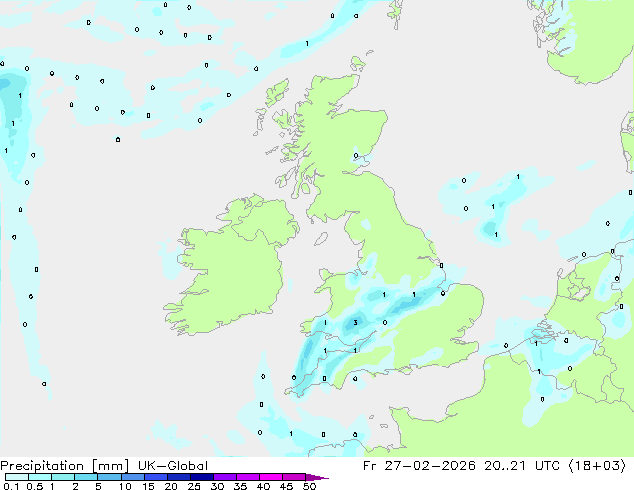Click the 40–45 mm magenta legend swatch
Viewport: 634px width, 490px height.
pyautogui.click(x=271, y=477)
